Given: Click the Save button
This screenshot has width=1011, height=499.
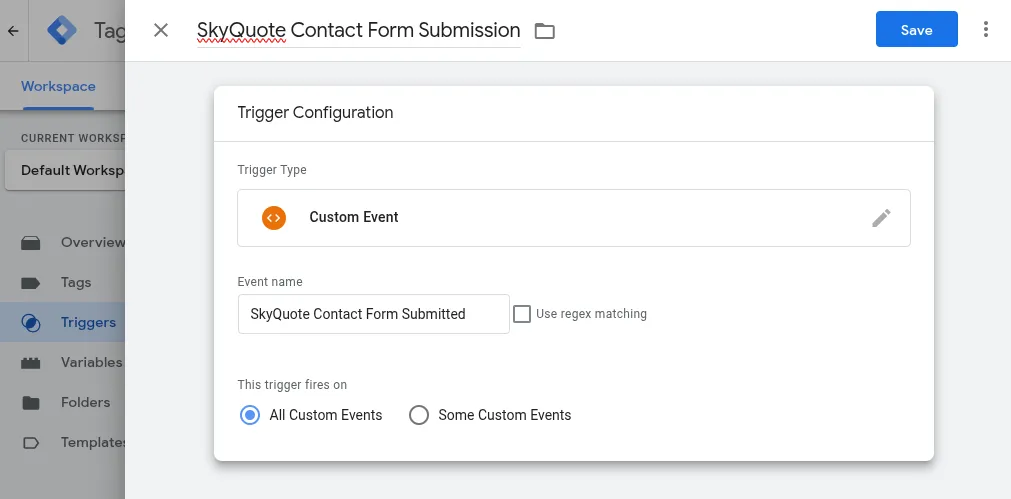Looking at the screenshot, I should [x=916, y=29].
